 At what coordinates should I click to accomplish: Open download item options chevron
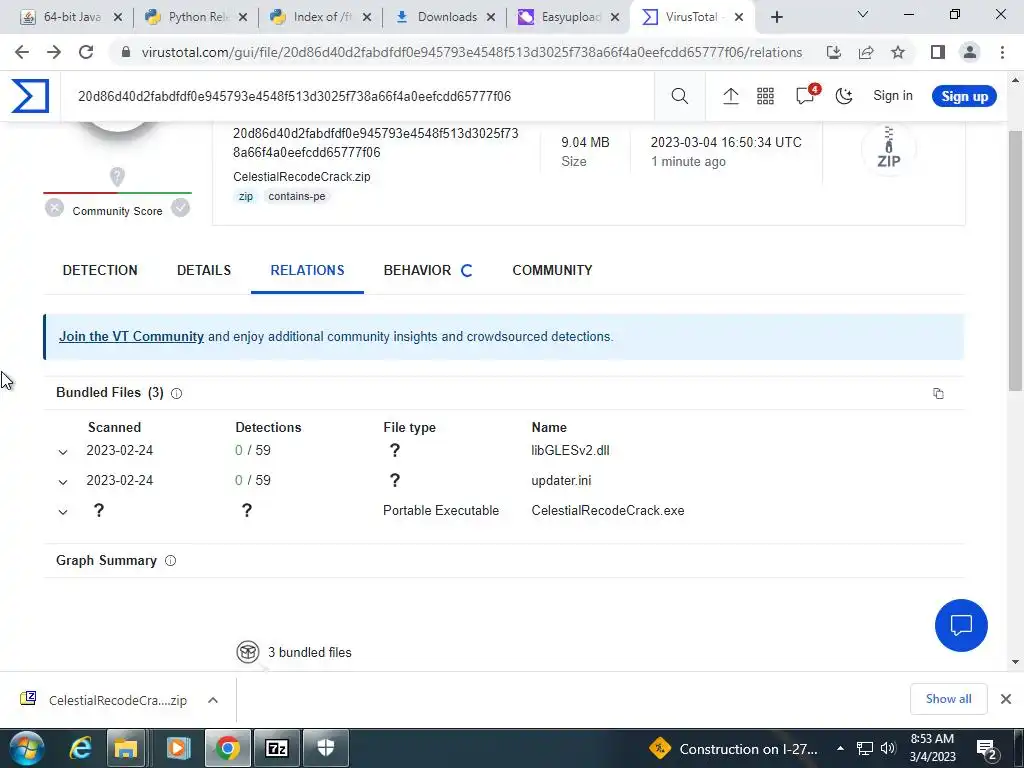point(213,700)
